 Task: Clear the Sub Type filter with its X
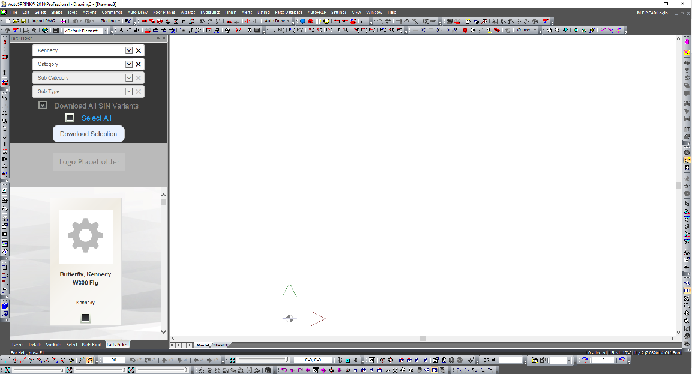point(138,91)
